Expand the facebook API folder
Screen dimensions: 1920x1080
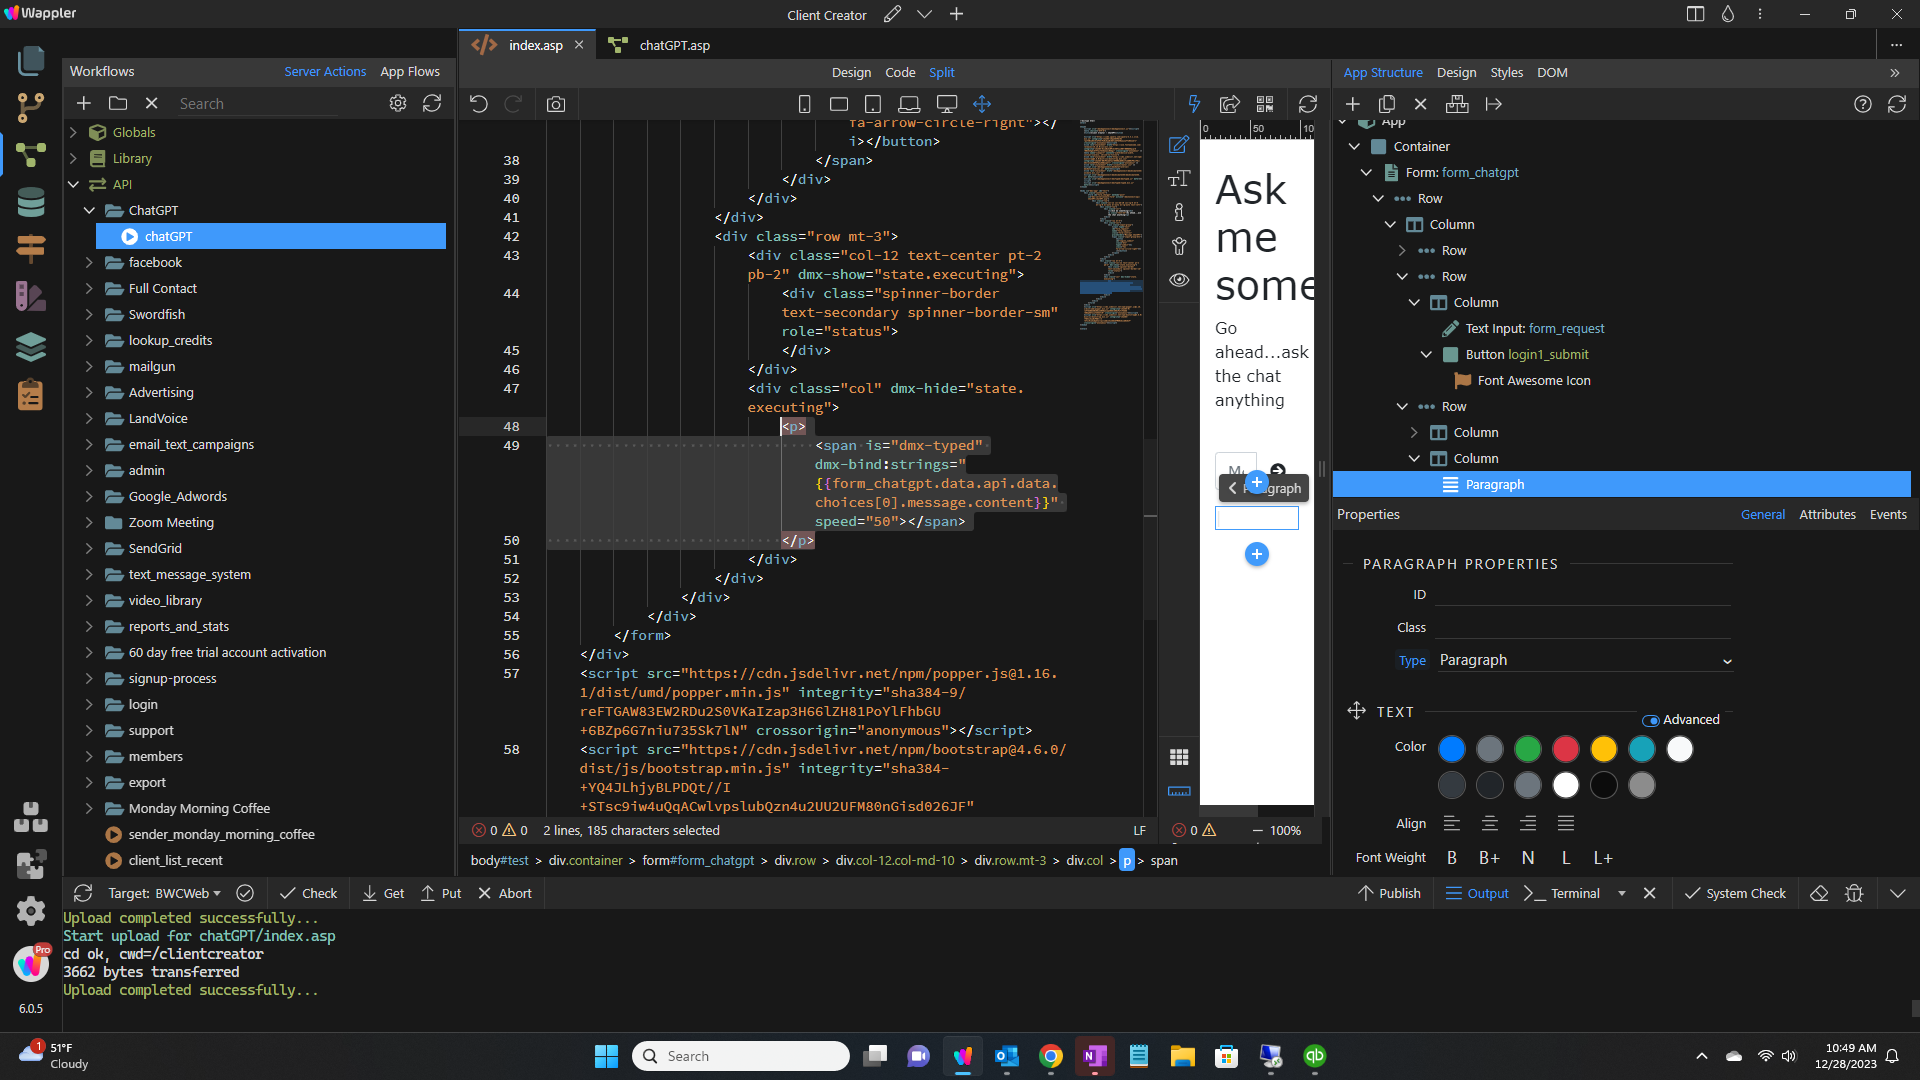[x=89, y=262]
